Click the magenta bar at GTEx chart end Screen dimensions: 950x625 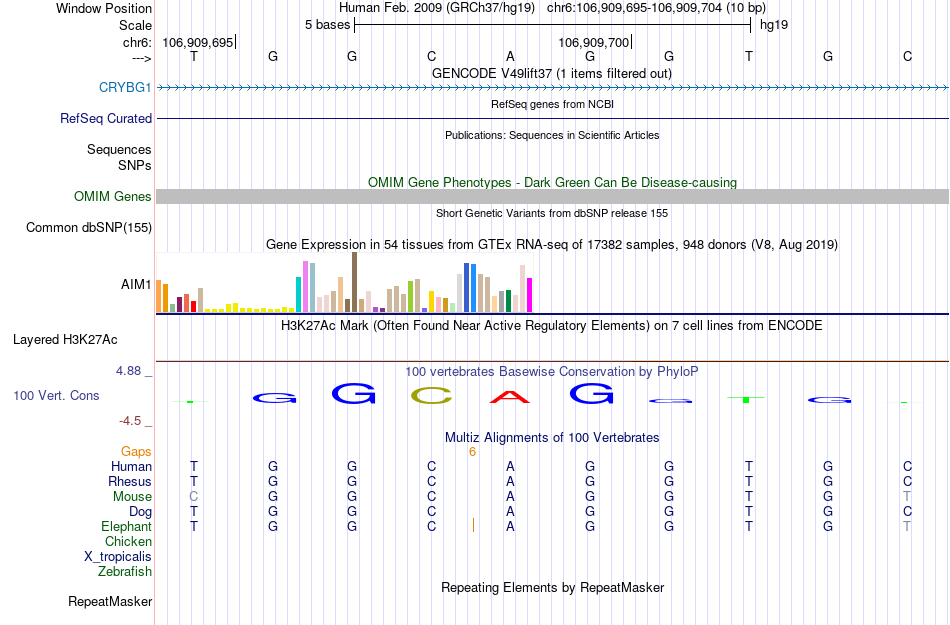(x=530, y=295)
